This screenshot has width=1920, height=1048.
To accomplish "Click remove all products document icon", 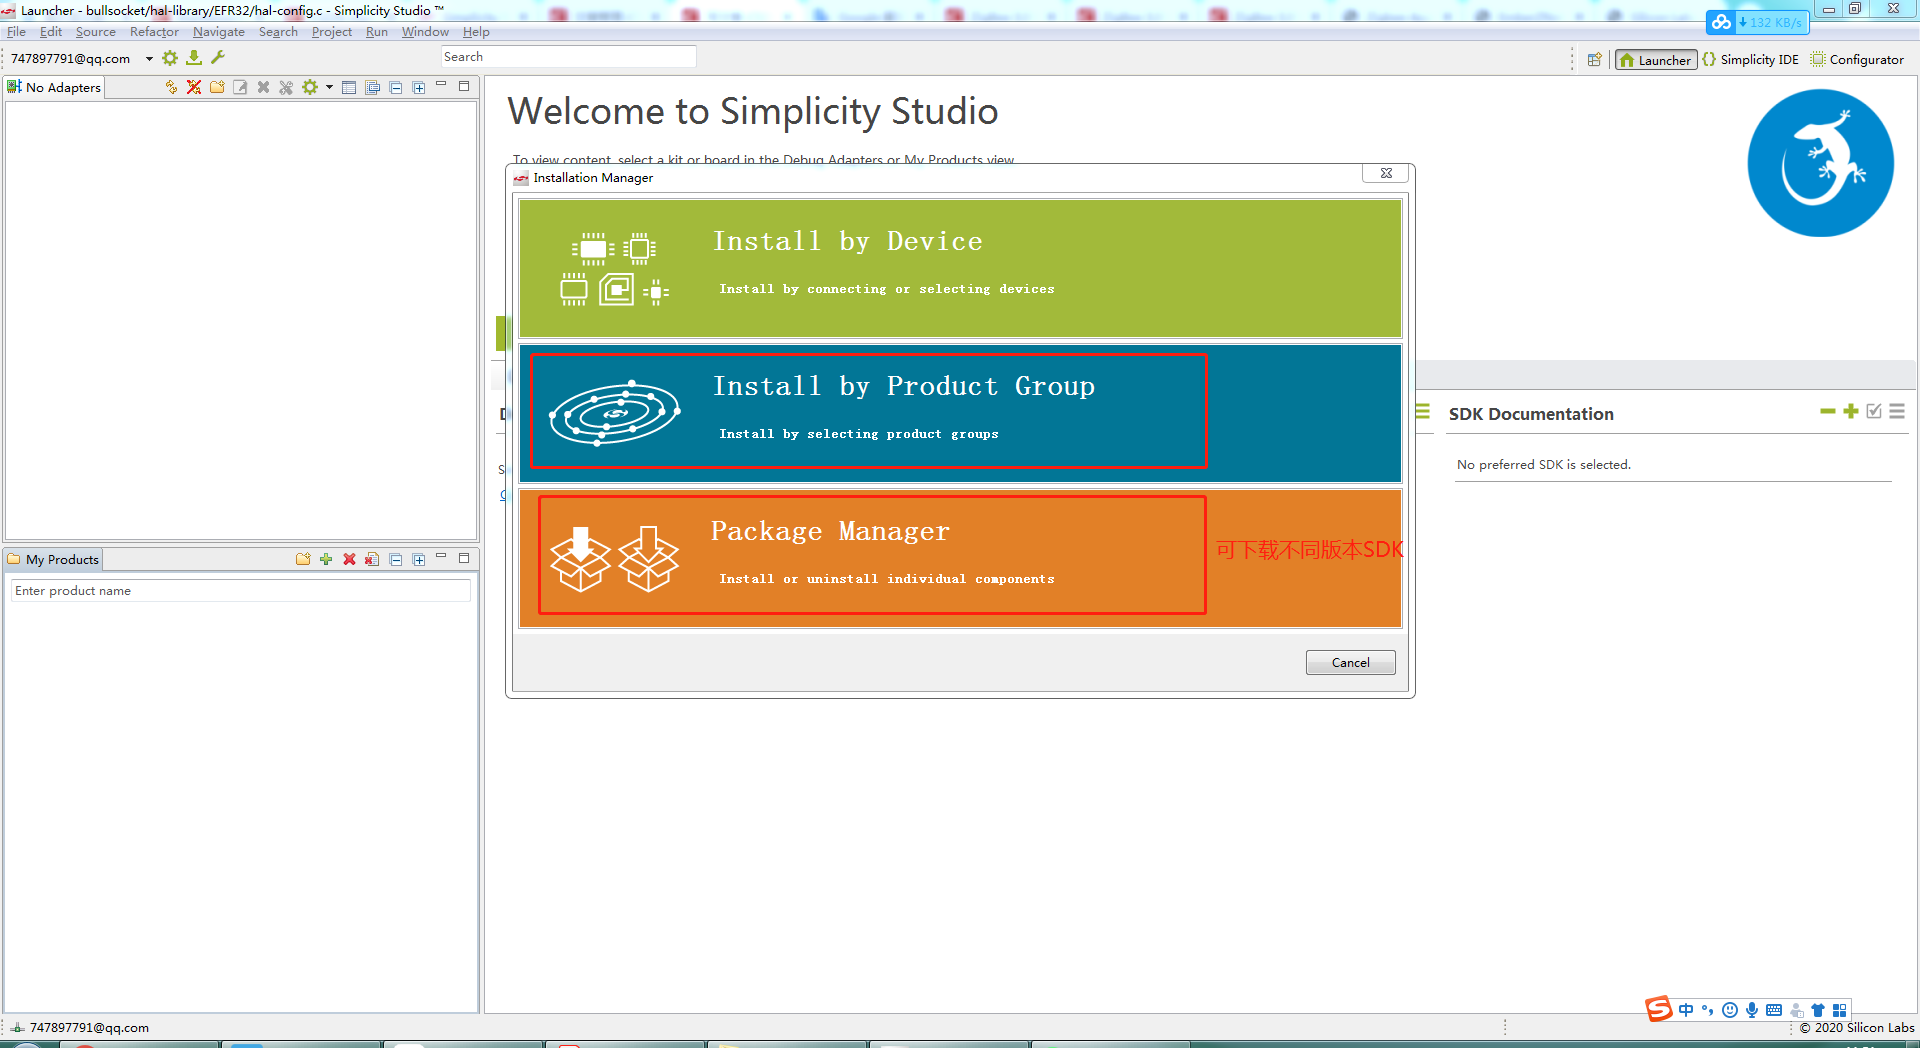I will [372, 559].
